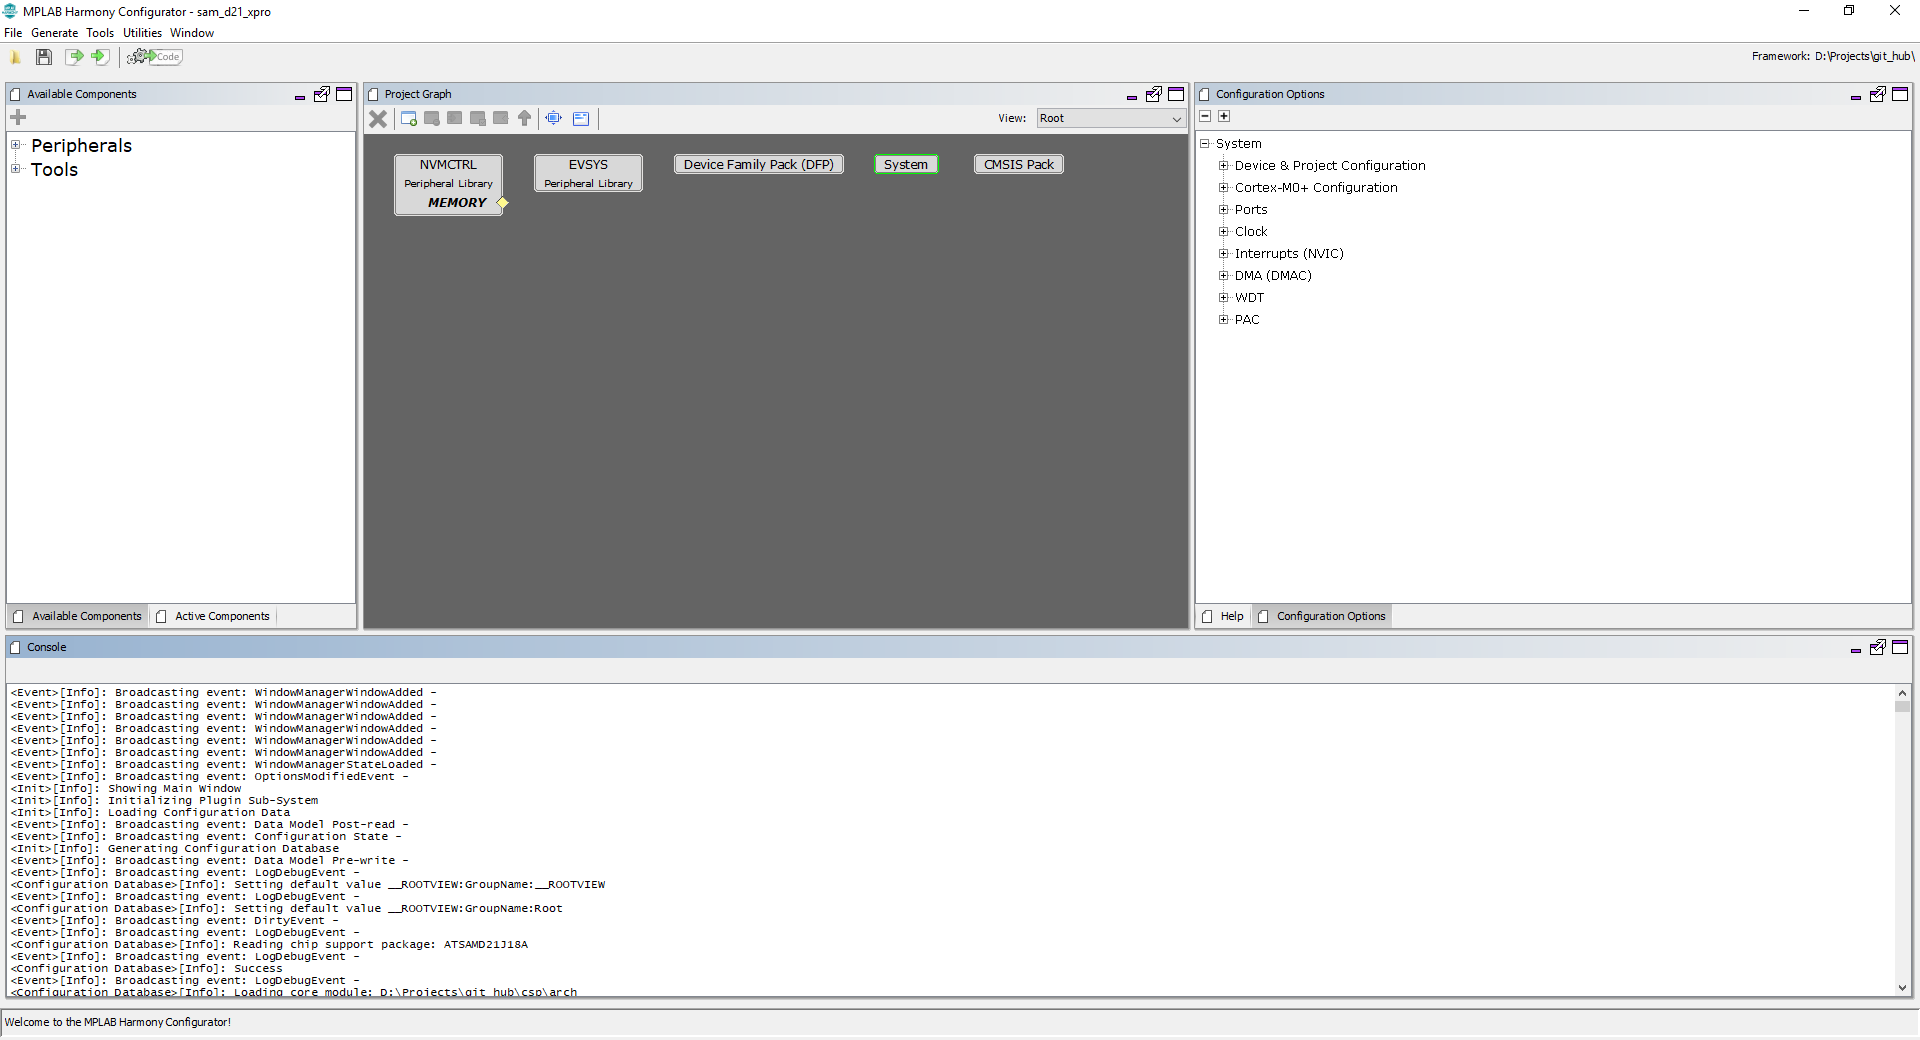Click the Device Family Pack (DFP) button
1920x1040 pixels.
758,164
